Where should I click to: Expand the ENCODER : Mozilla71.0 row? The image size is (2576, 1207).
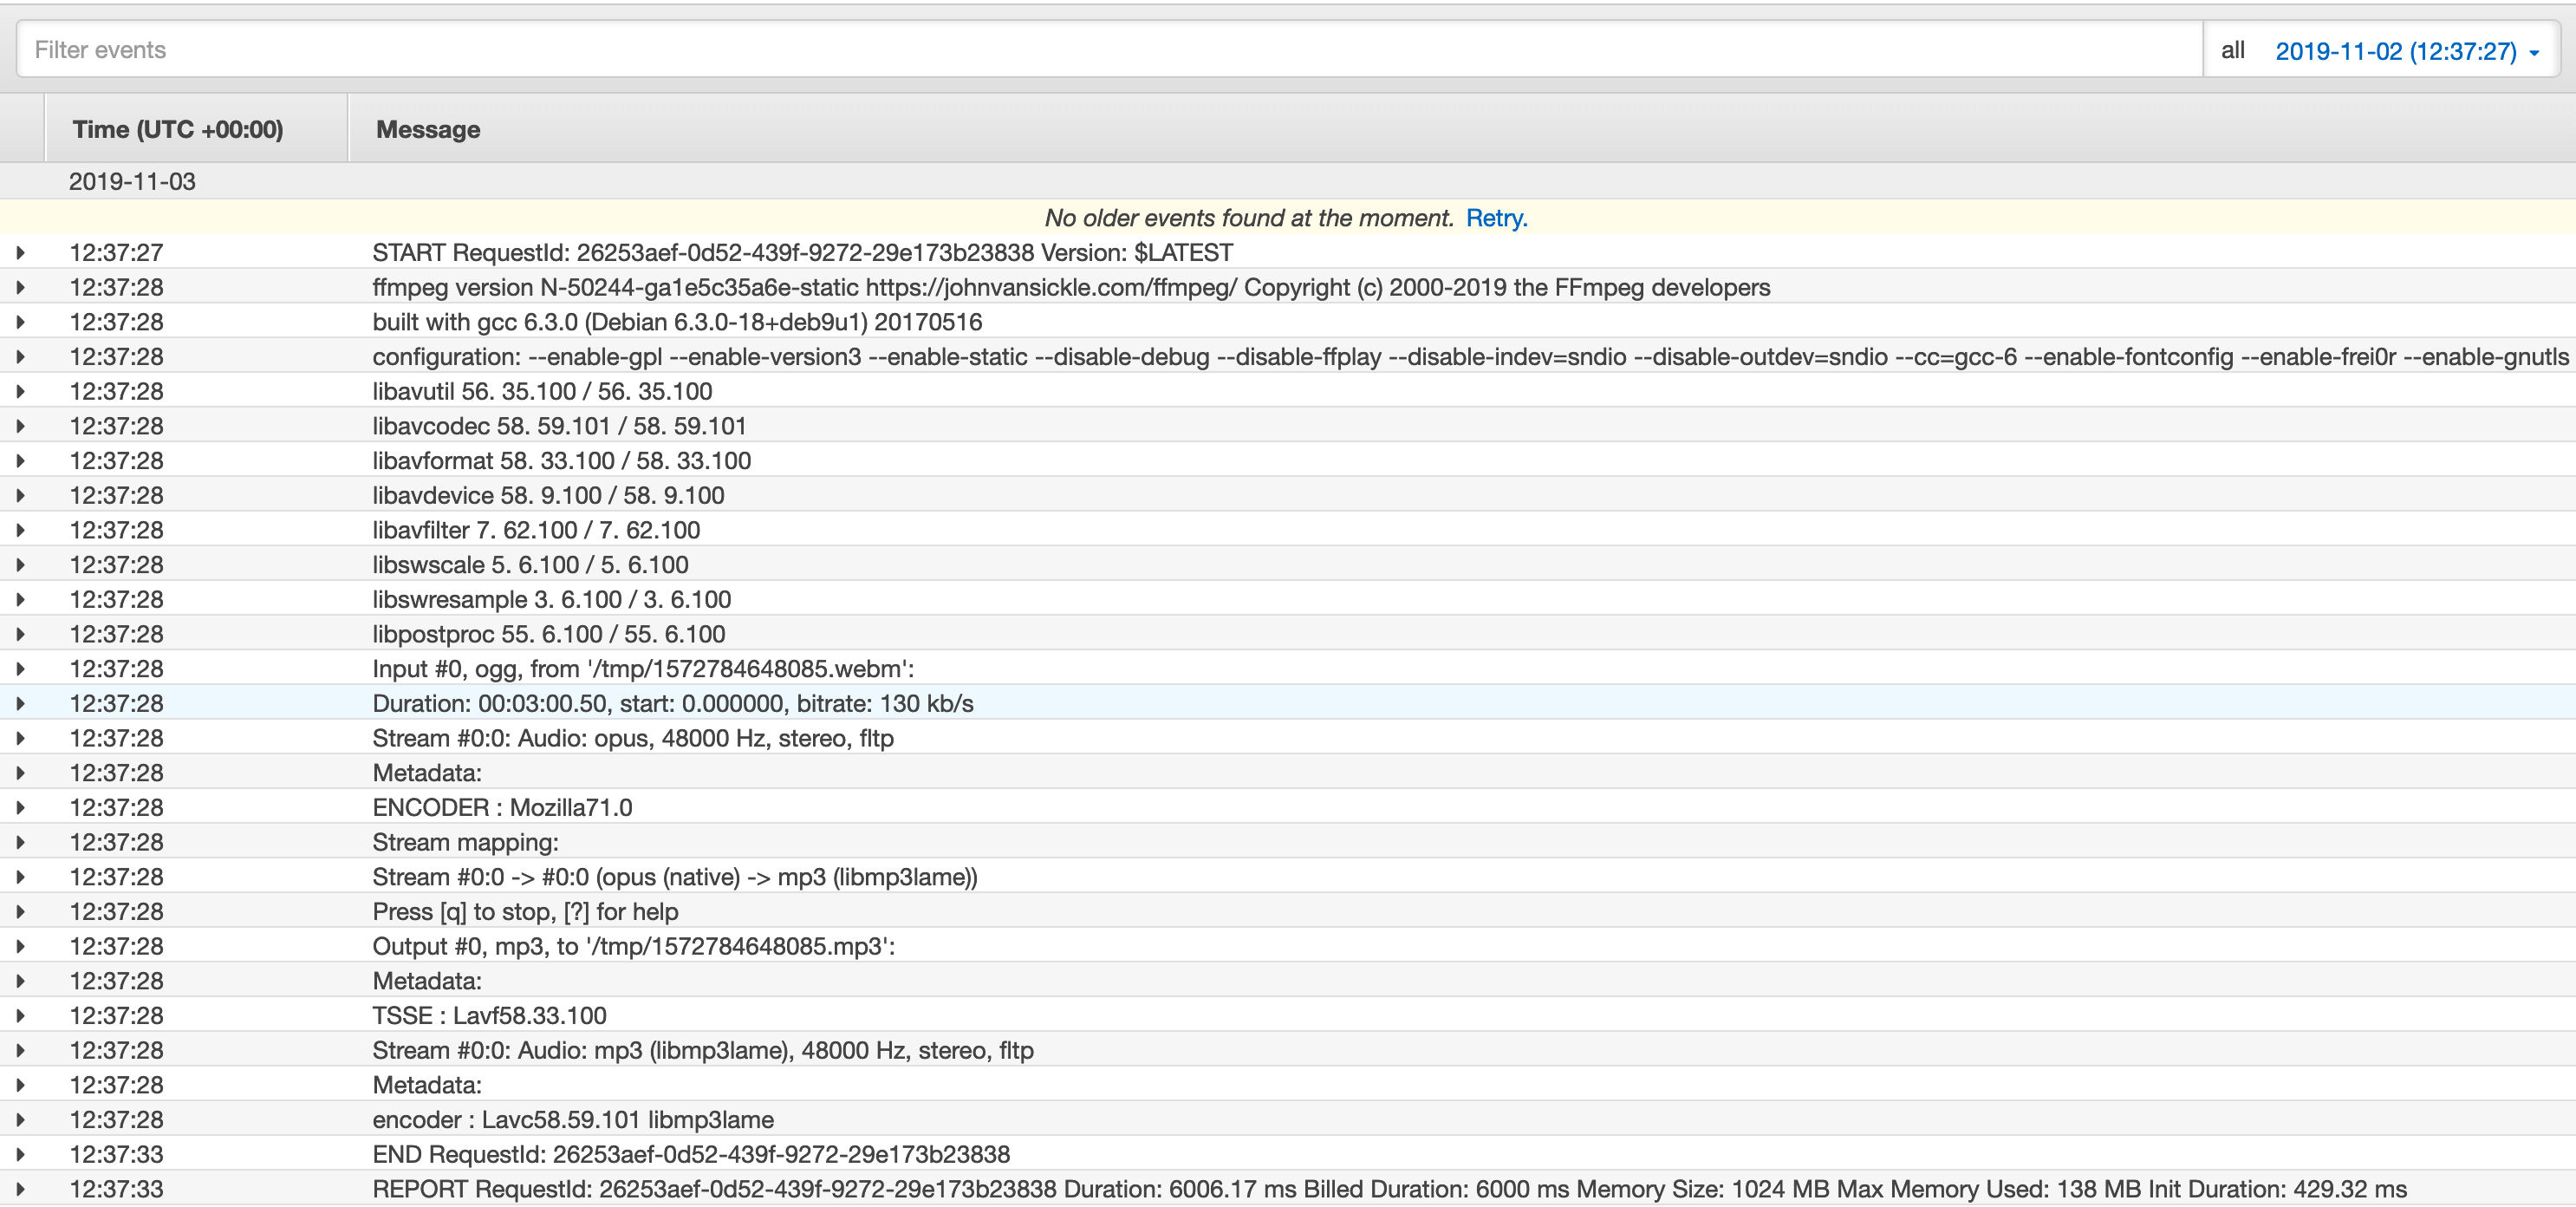20,808
